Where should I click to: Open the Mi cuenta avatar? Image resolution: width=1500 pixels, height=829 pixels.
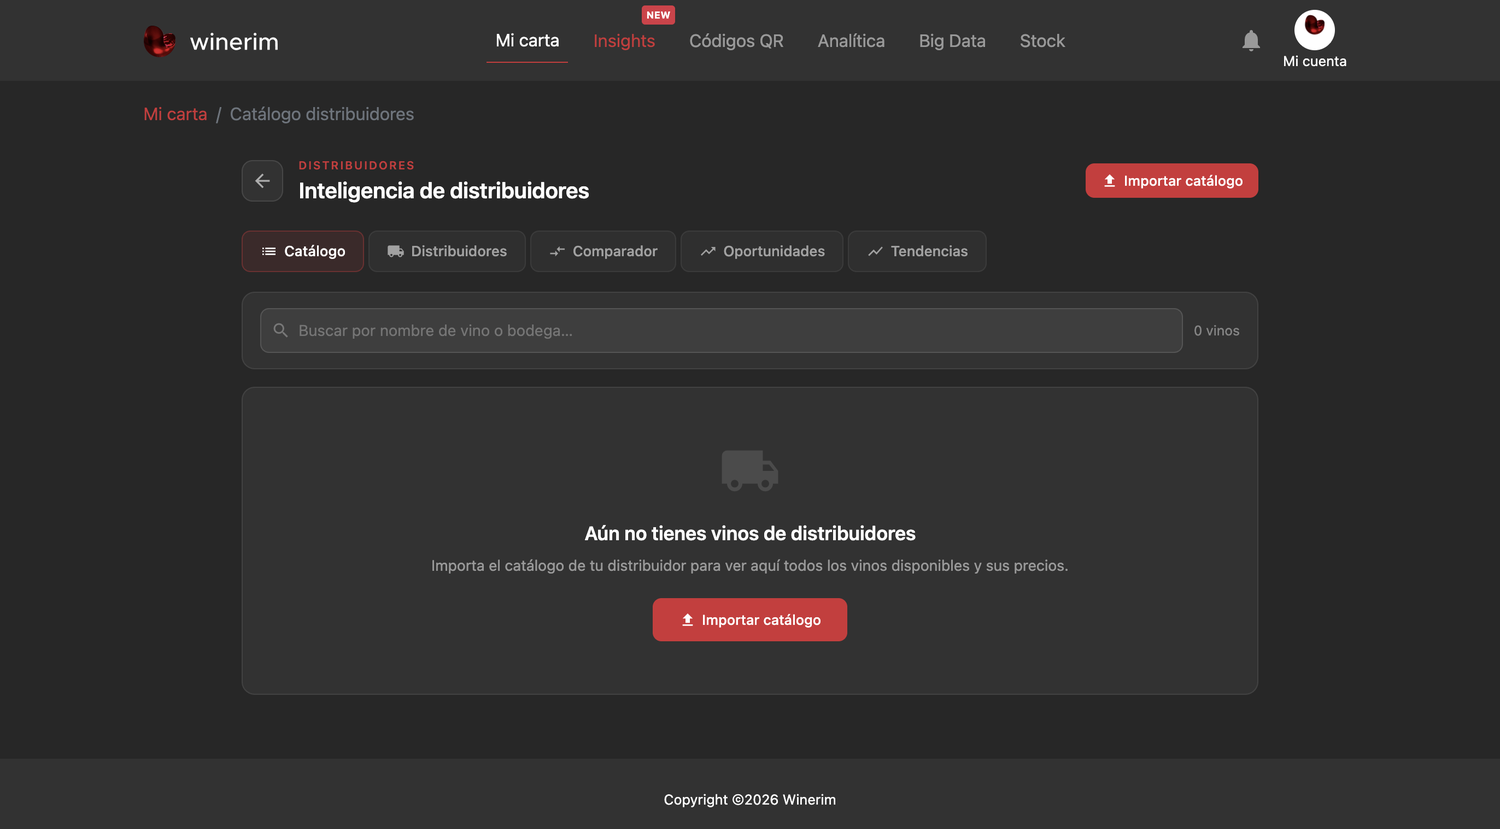1314,30
